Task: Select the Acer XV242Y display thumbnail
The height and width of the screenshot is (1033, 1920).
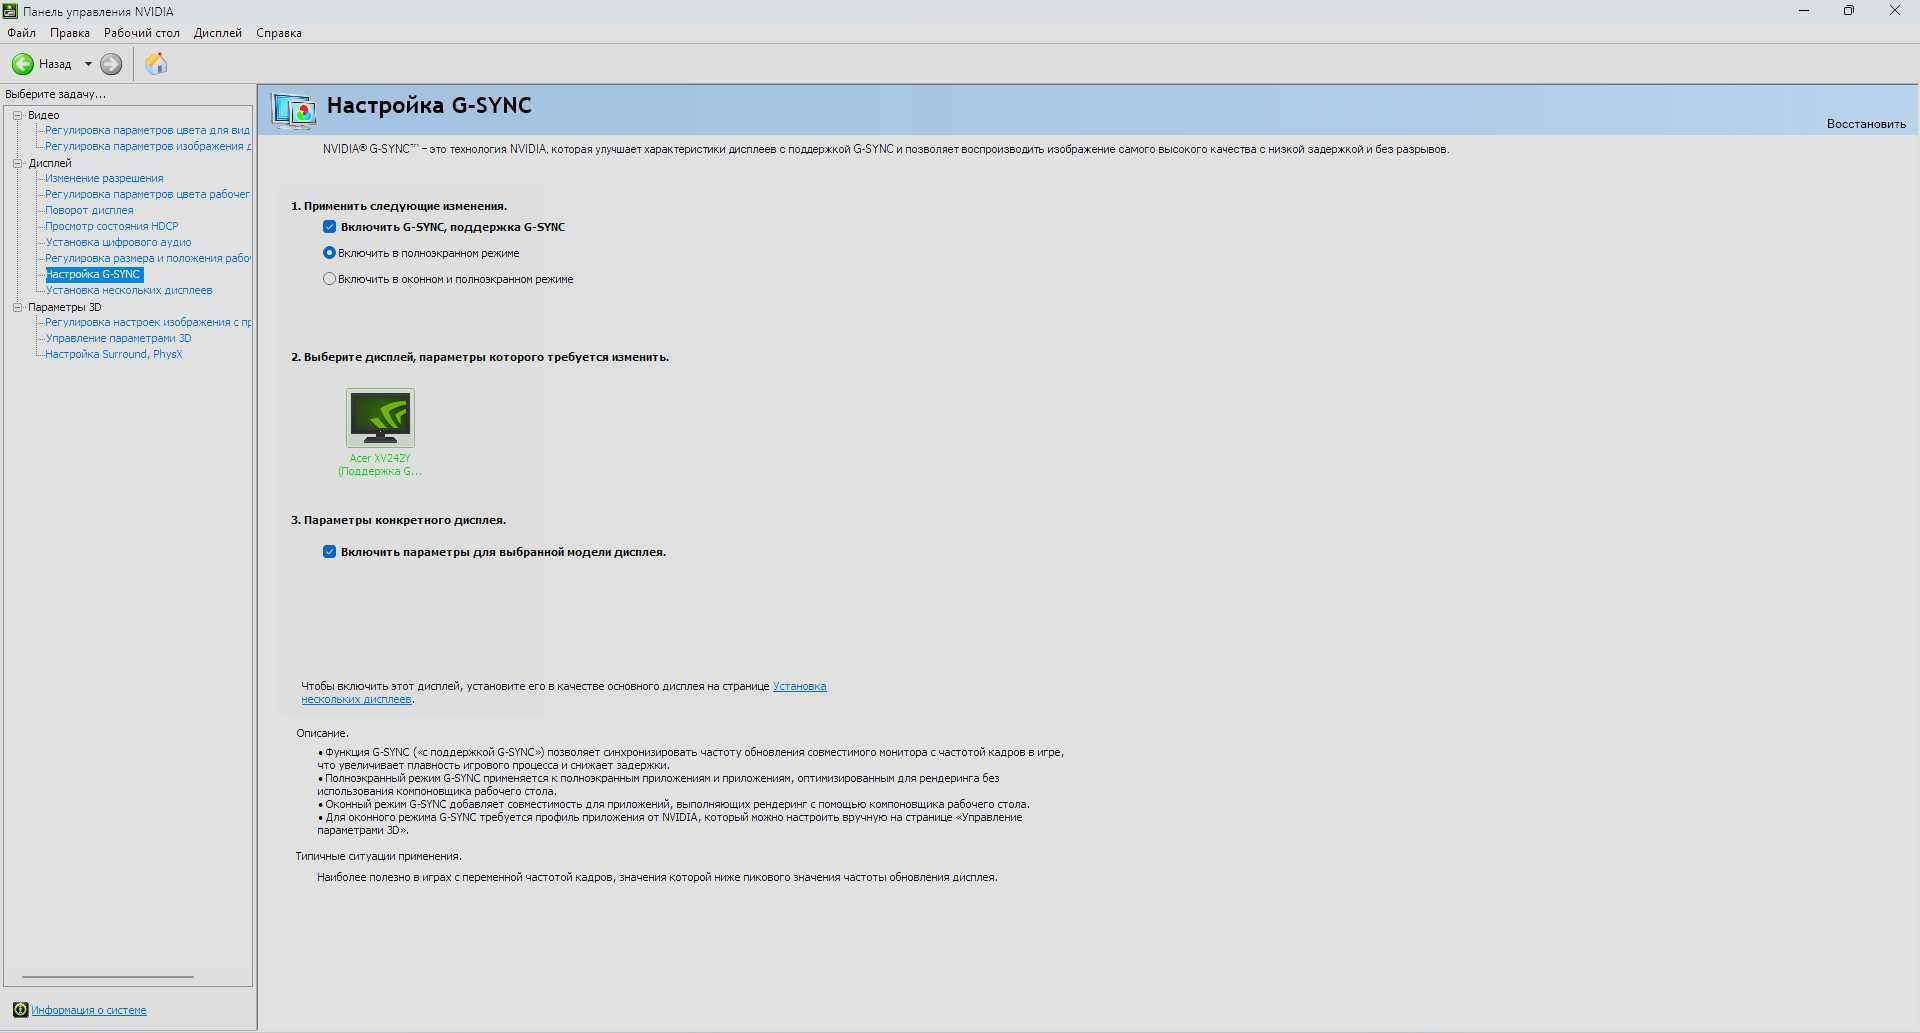Action: pos(380,418)
